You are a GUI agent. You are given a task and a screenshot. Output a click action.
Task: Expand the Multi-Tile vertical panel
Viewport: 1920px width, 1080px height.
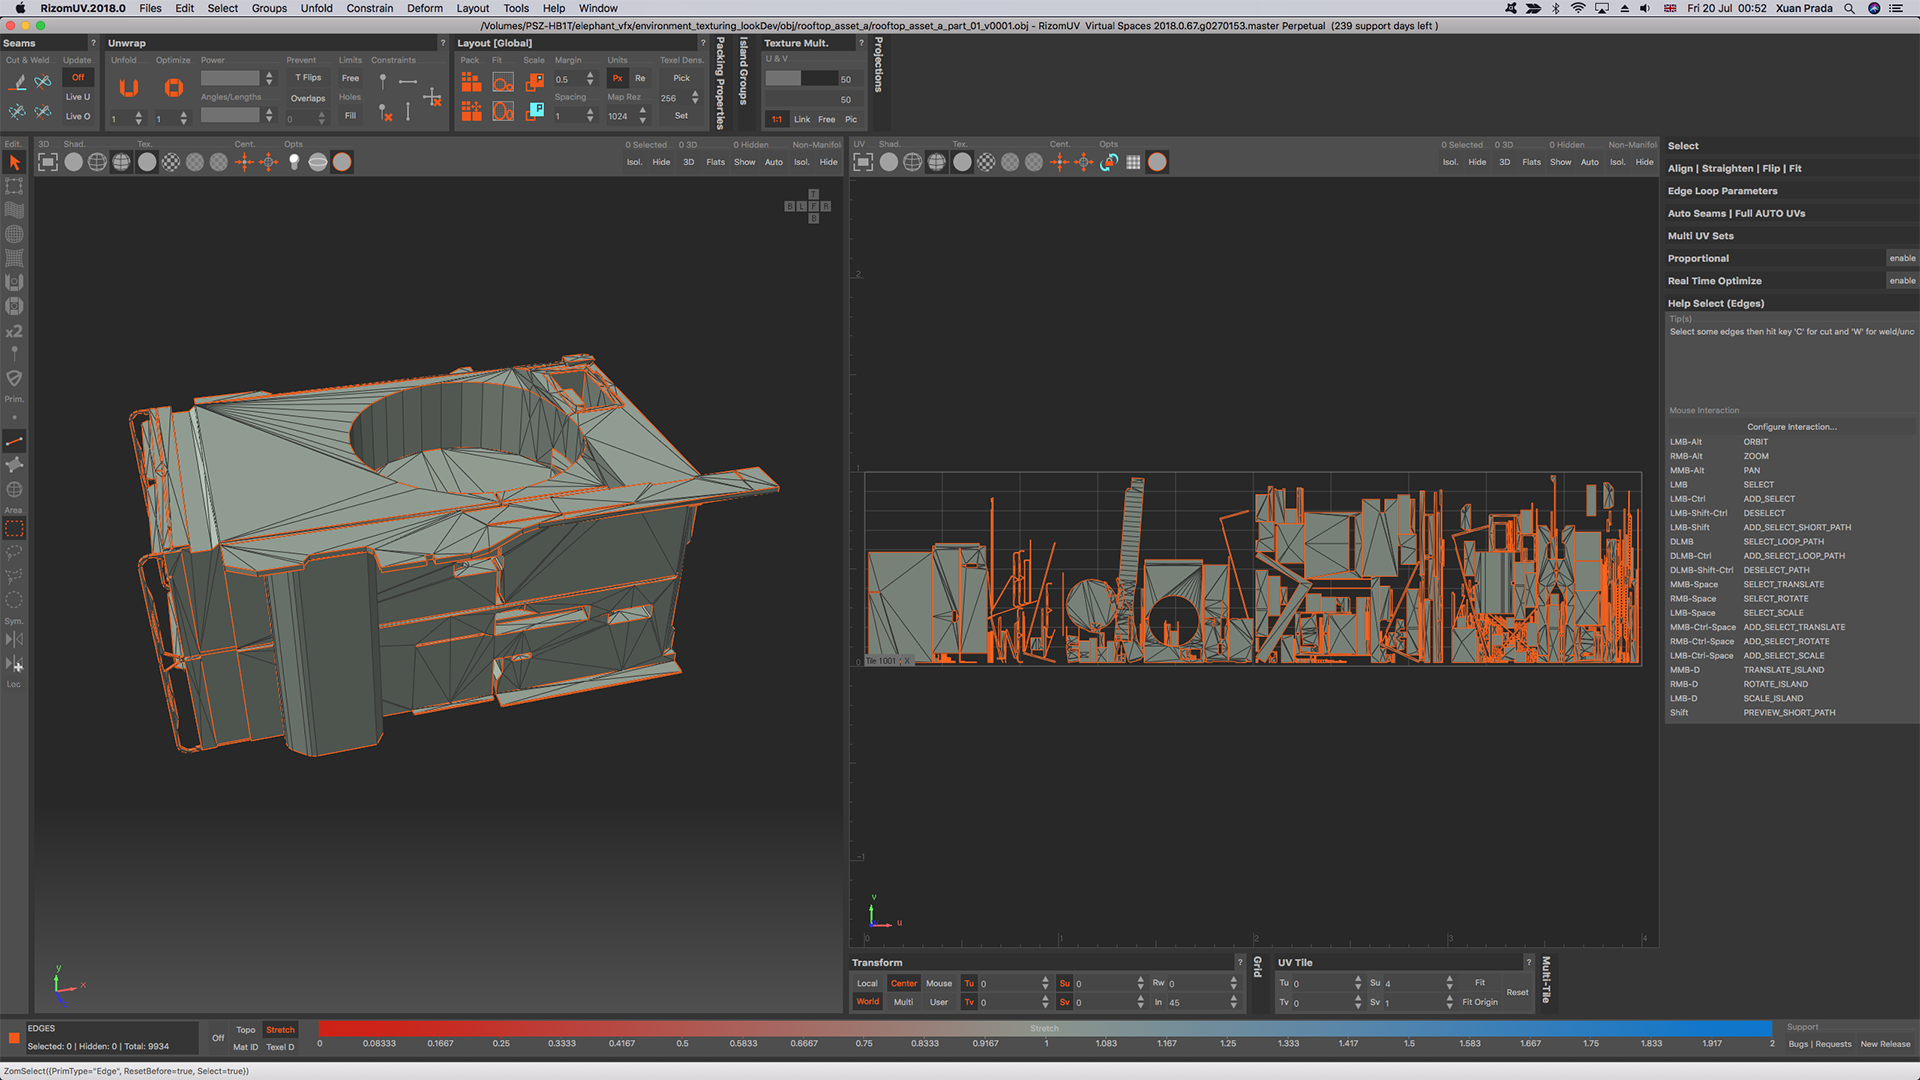pos(1546,980)
